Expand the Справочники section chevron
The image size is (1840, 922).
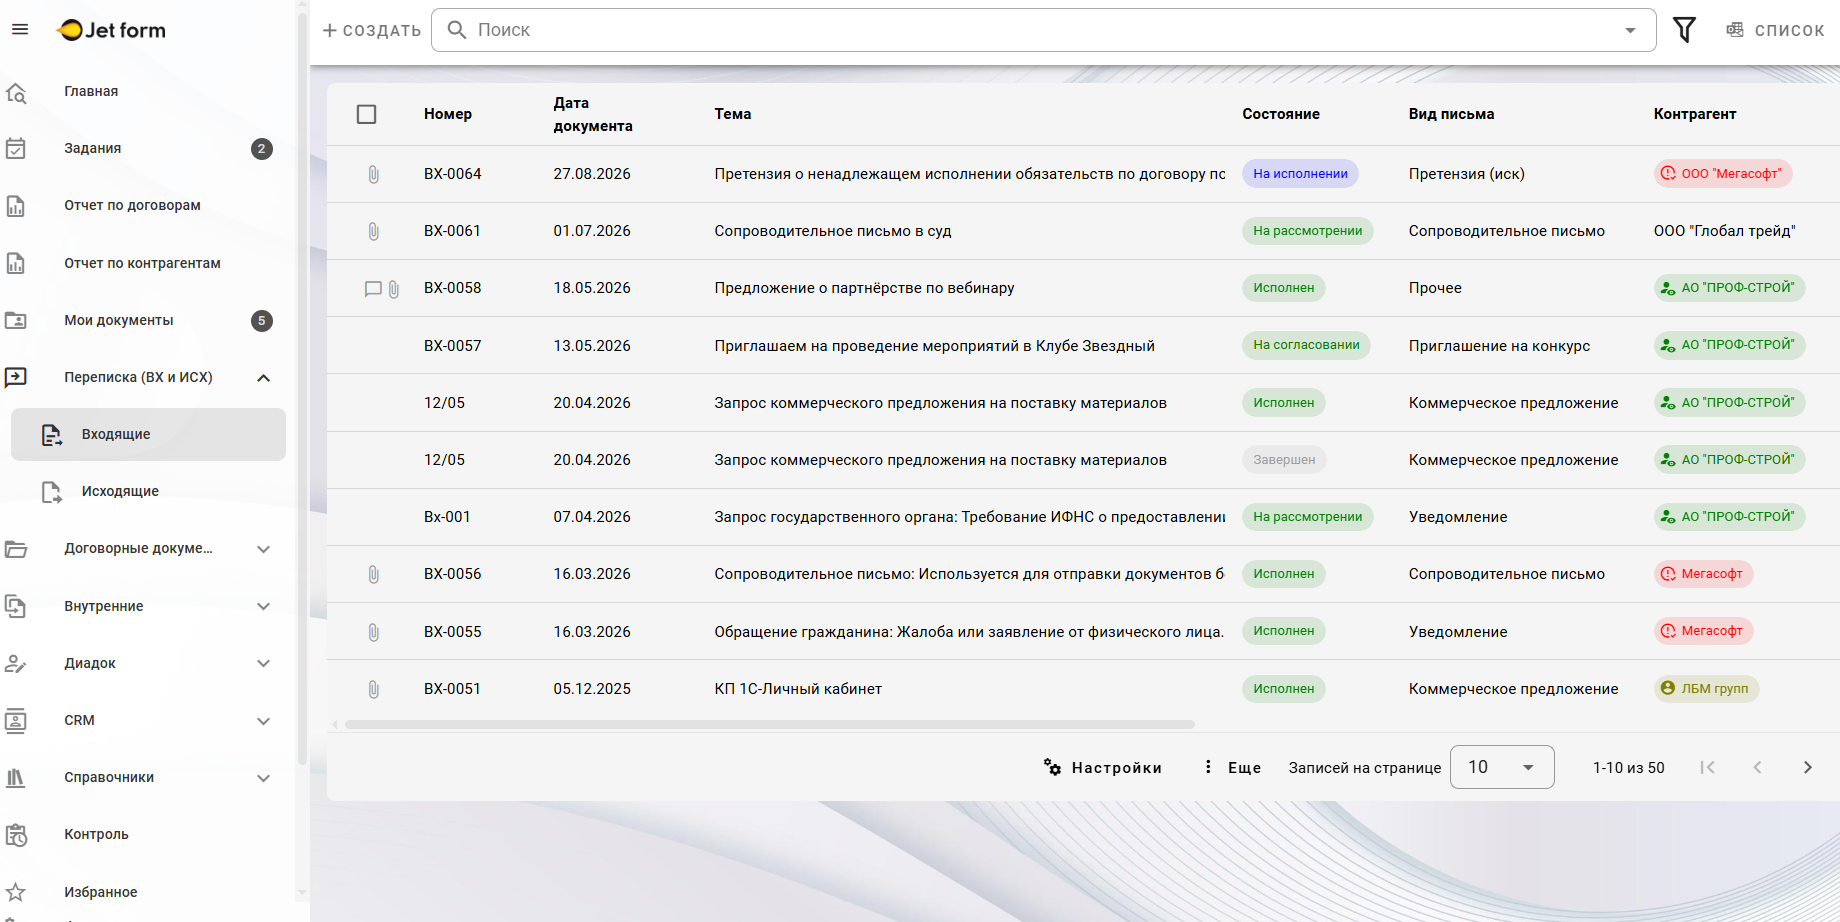(x=264, y=778)
